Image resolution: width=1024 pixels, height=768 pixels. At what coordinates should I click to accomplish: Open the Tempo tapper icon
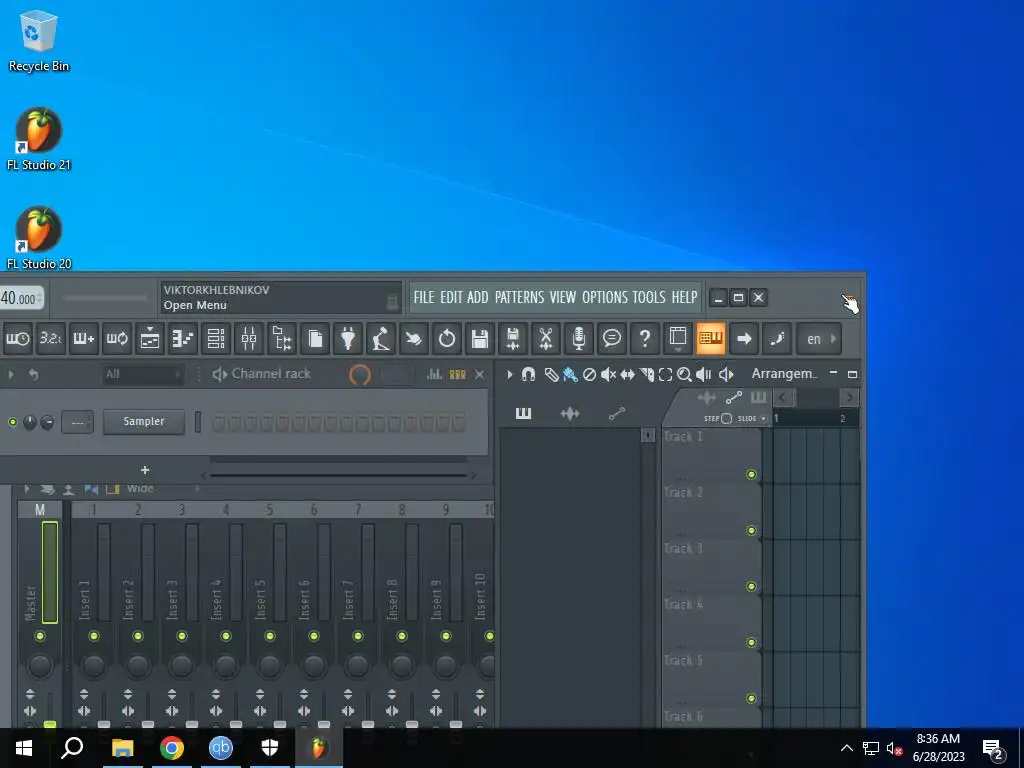coord(381,338)
